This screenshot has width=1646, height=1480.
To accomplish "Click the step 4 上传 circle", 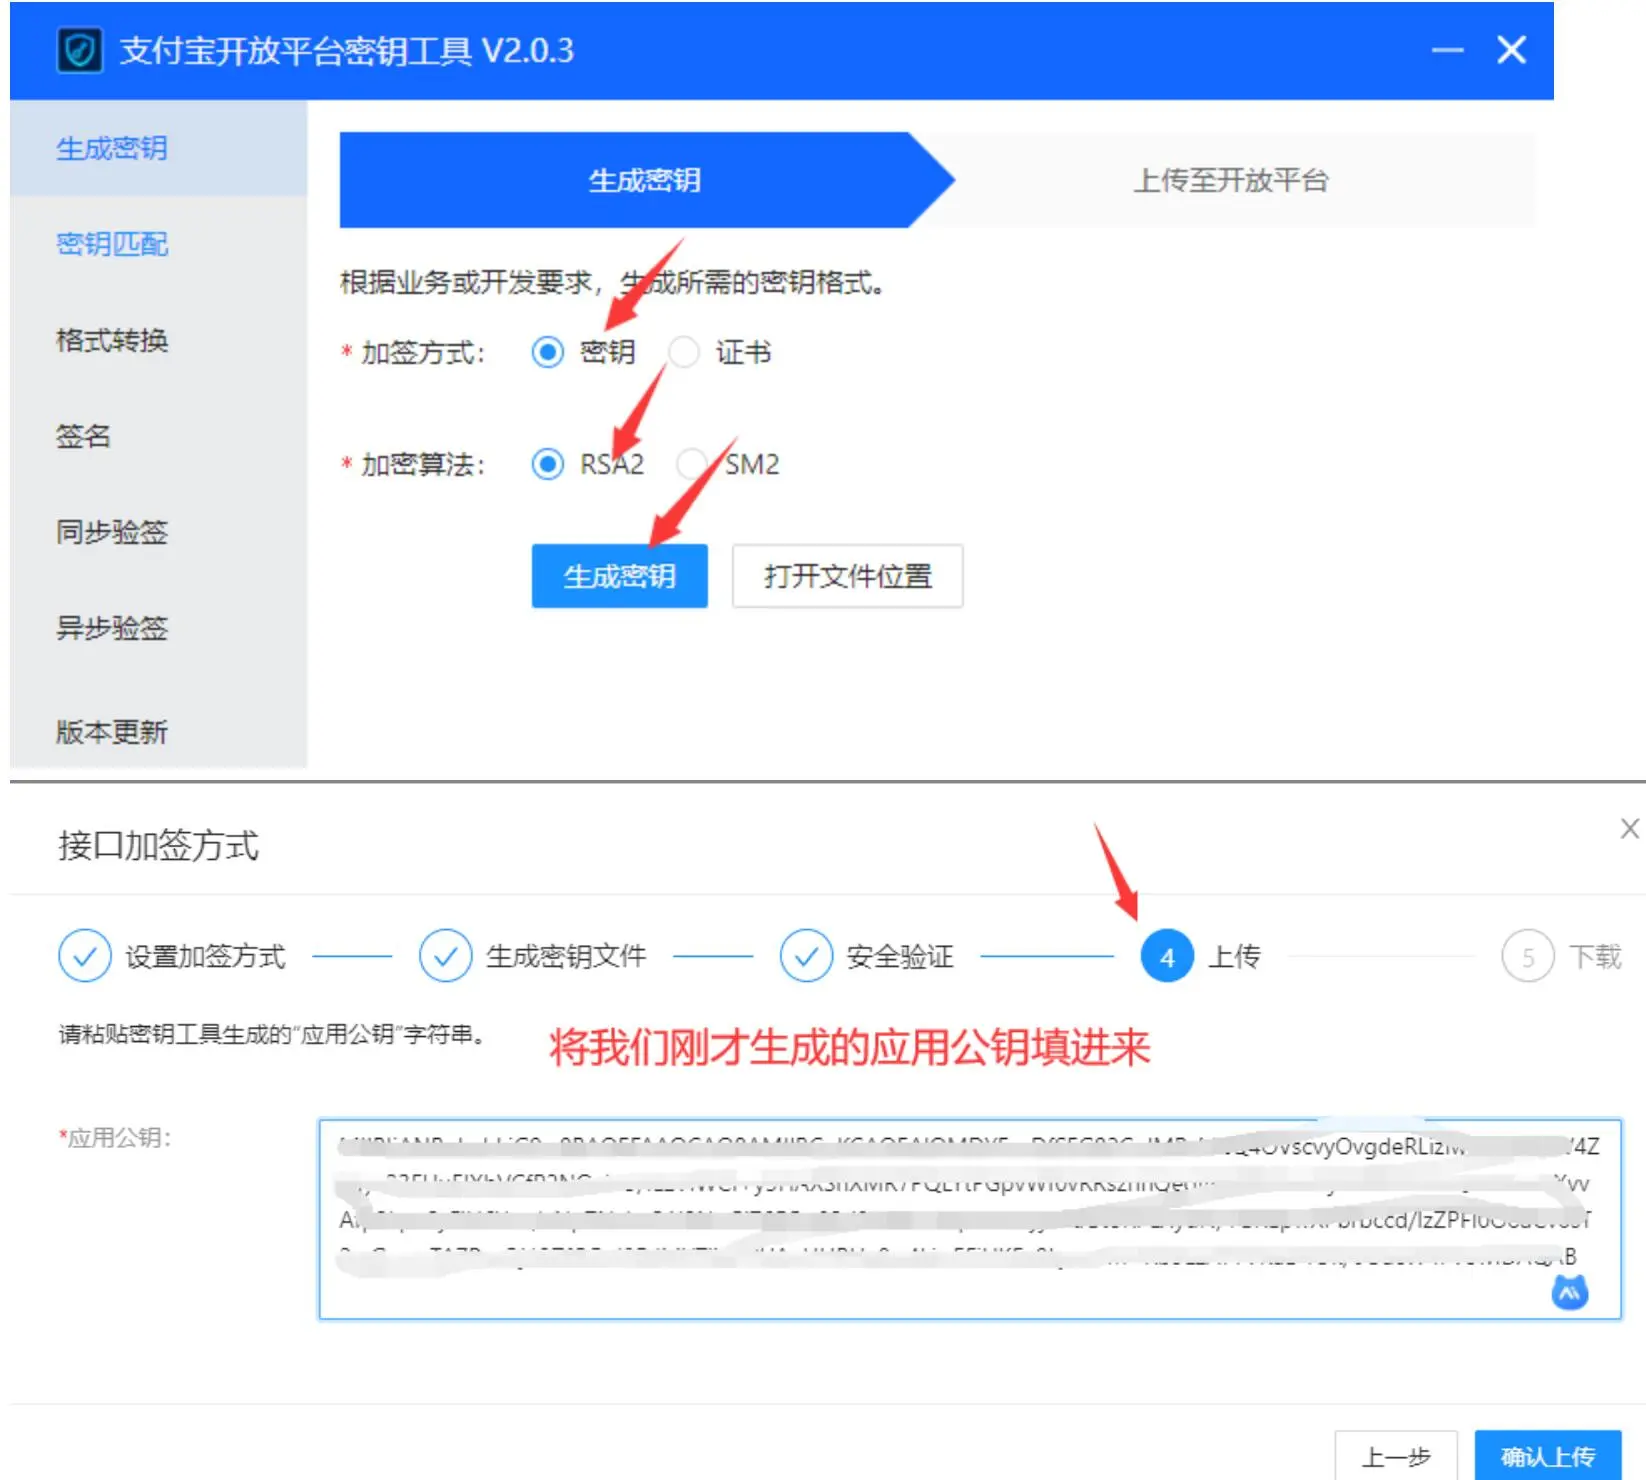I will pos(1167,956).
